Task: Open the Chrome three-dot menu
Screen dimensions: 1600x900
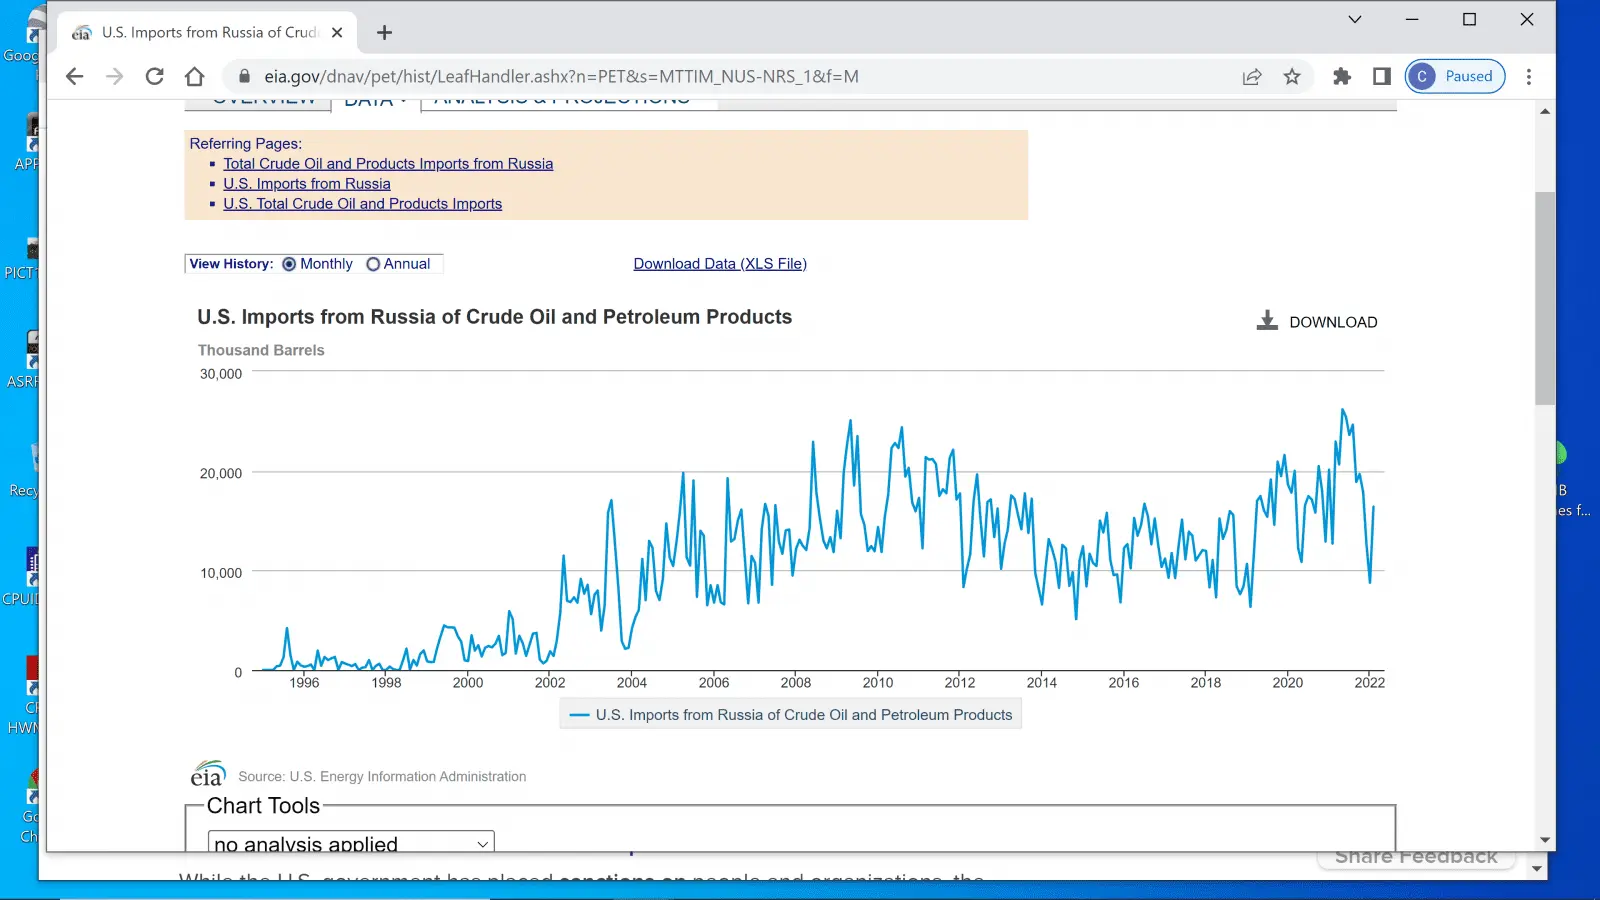Action: pos(1528,77)
